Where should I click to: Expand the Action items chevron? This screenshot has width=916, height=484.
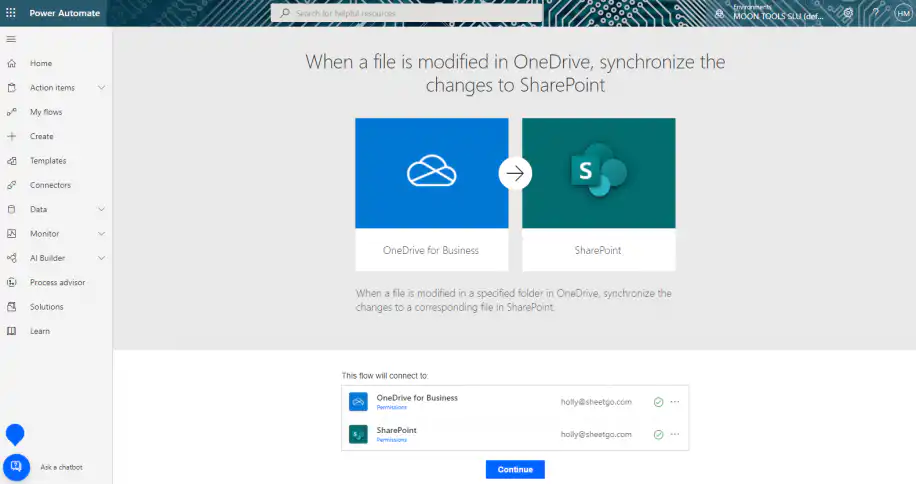coord(101,88)
